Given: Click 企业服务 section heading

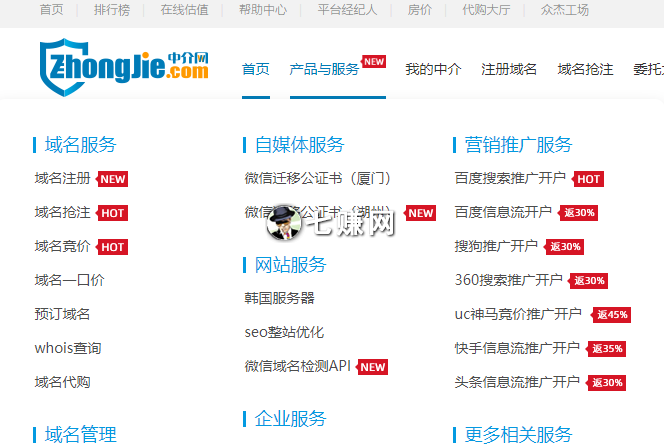Looking at the screenshot, I should click(290, 419).
